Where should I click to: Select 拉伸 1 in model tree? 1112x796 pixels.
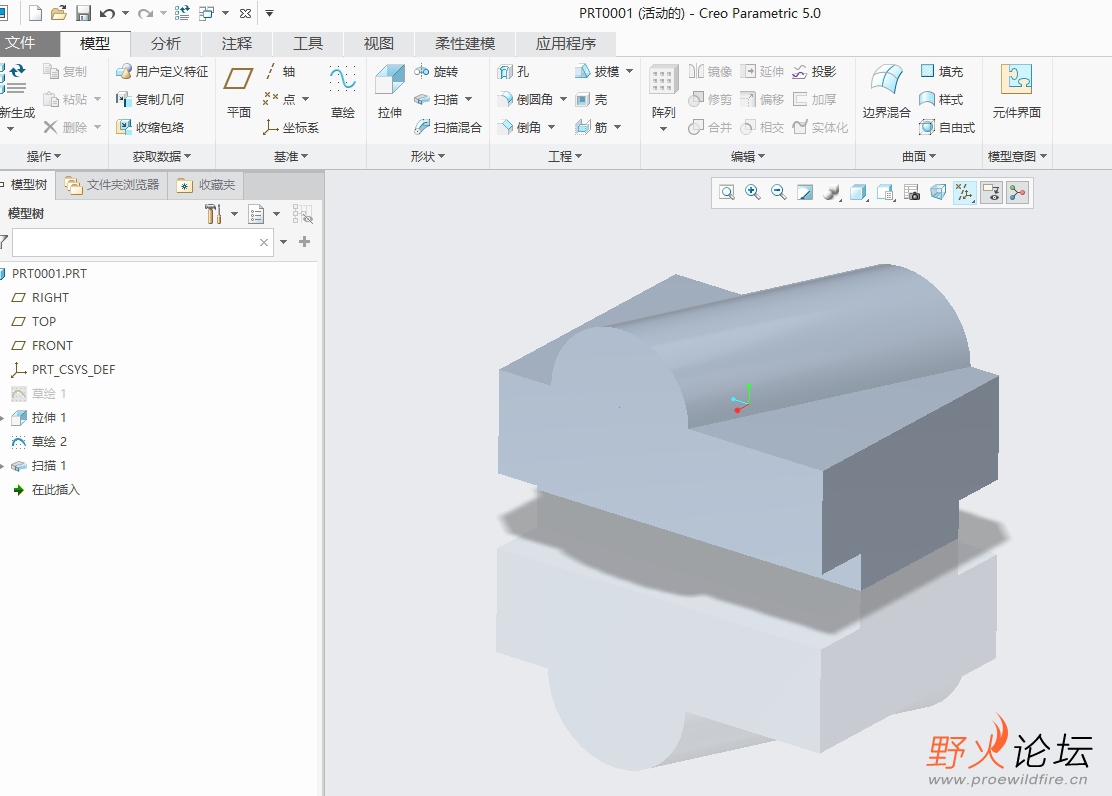[40, 417]
